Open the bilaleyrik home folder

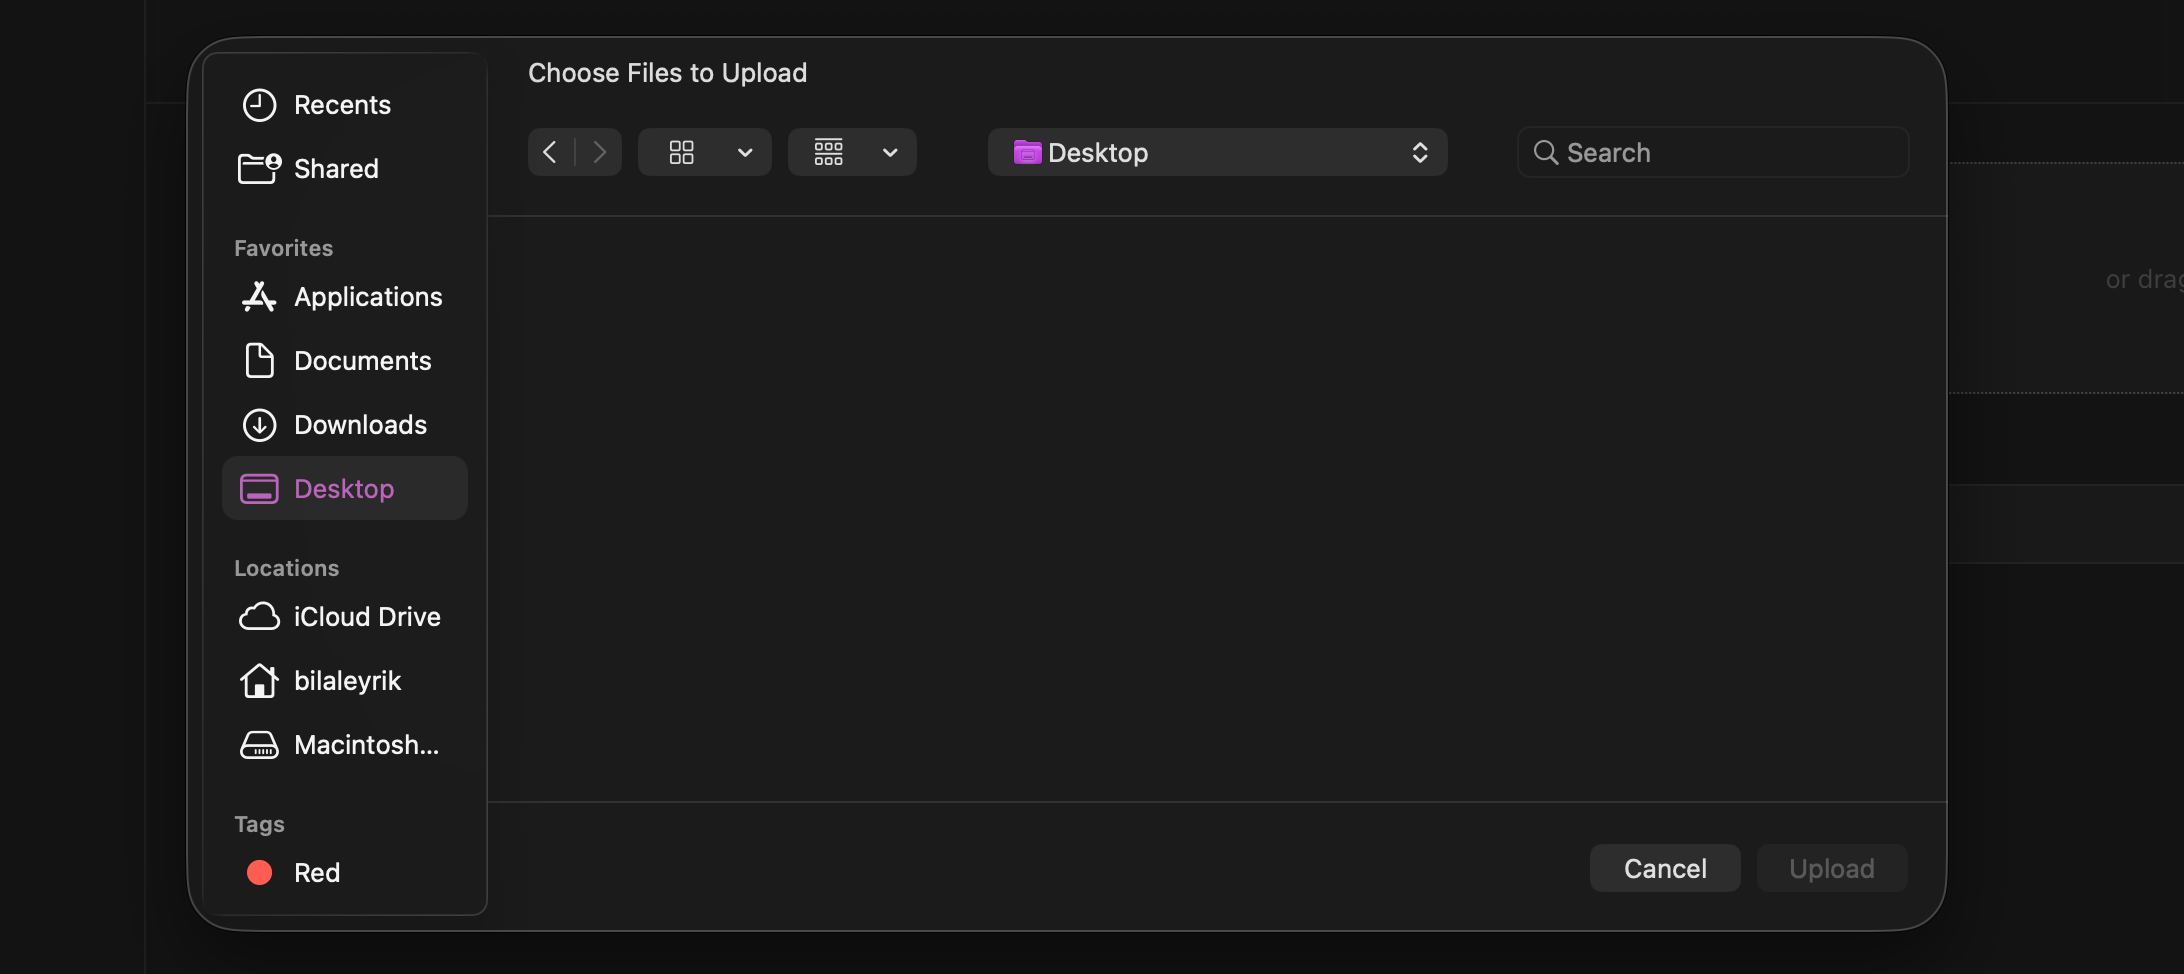tap(344, 681)
